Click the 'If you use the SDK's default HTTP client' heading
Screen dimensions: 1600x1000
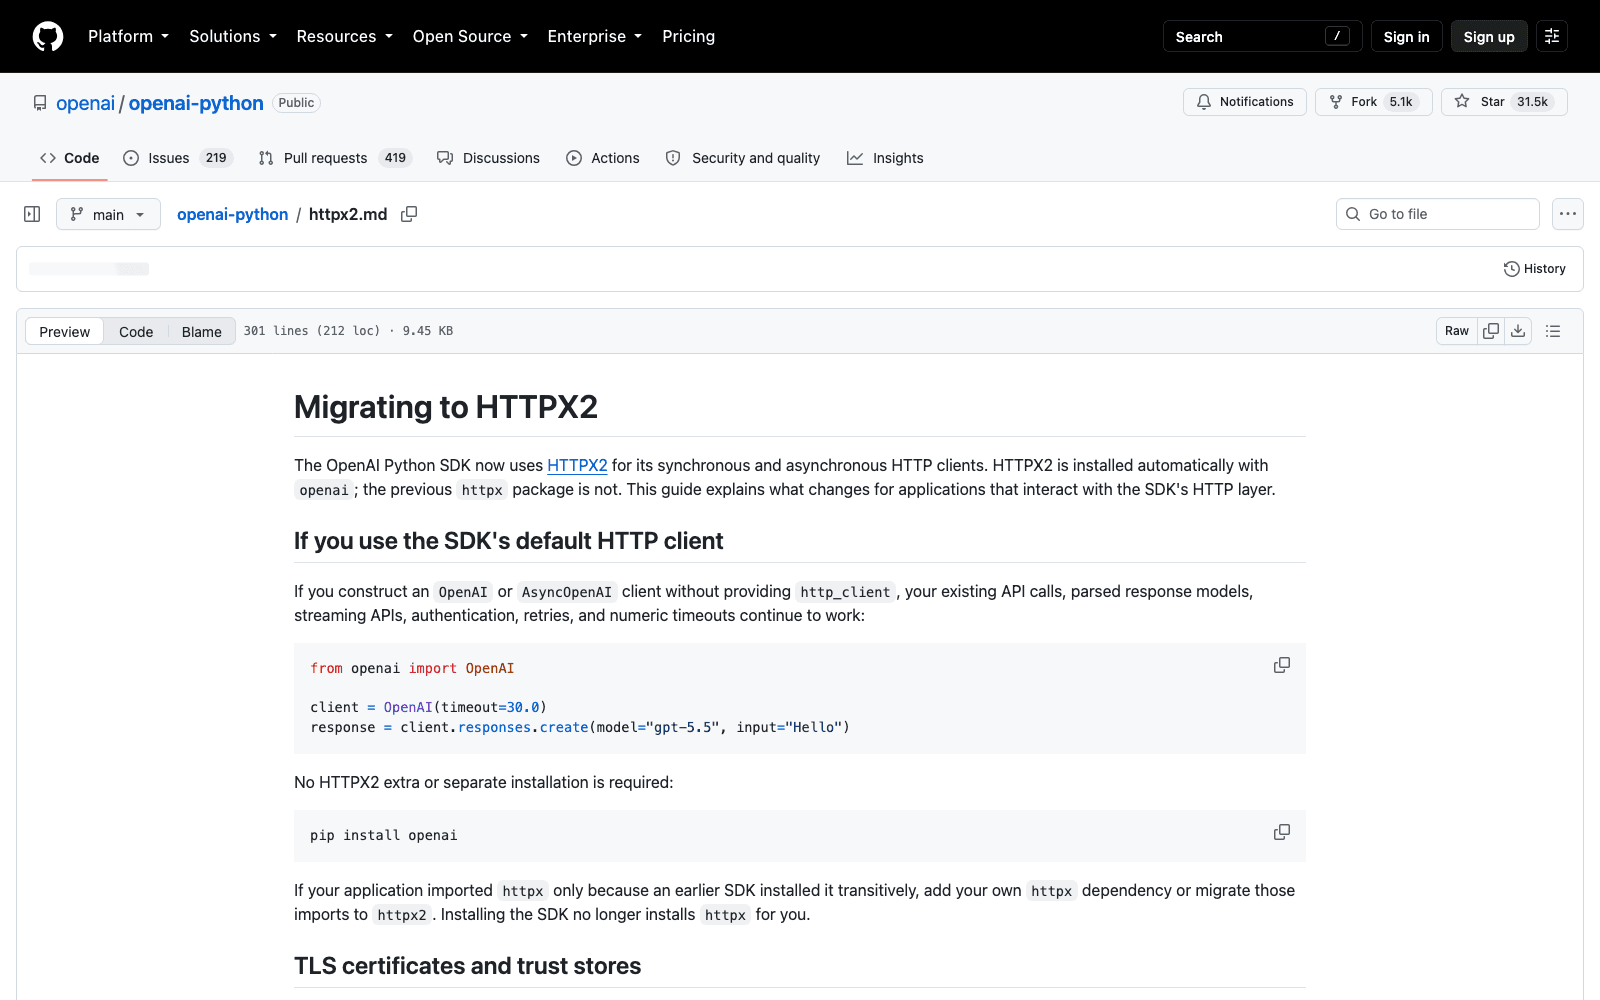508,541
